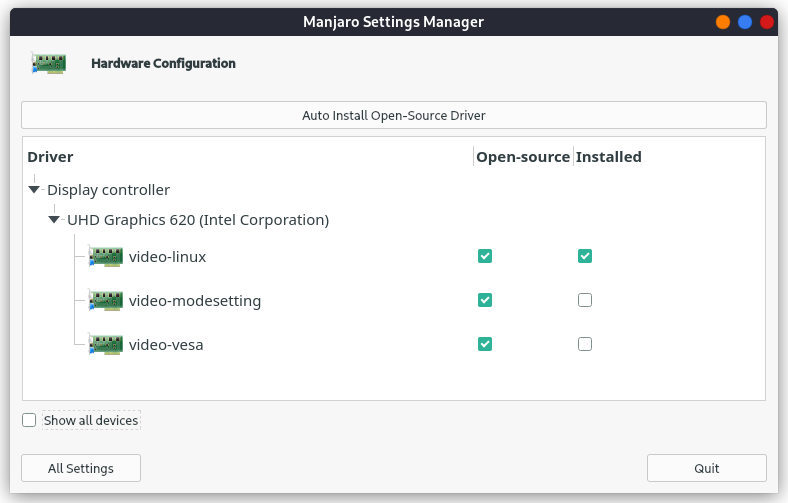Toggle the Installed checkbox for video-linux
Viewport: 788px width, 503px height.
[x=585, y=256]
